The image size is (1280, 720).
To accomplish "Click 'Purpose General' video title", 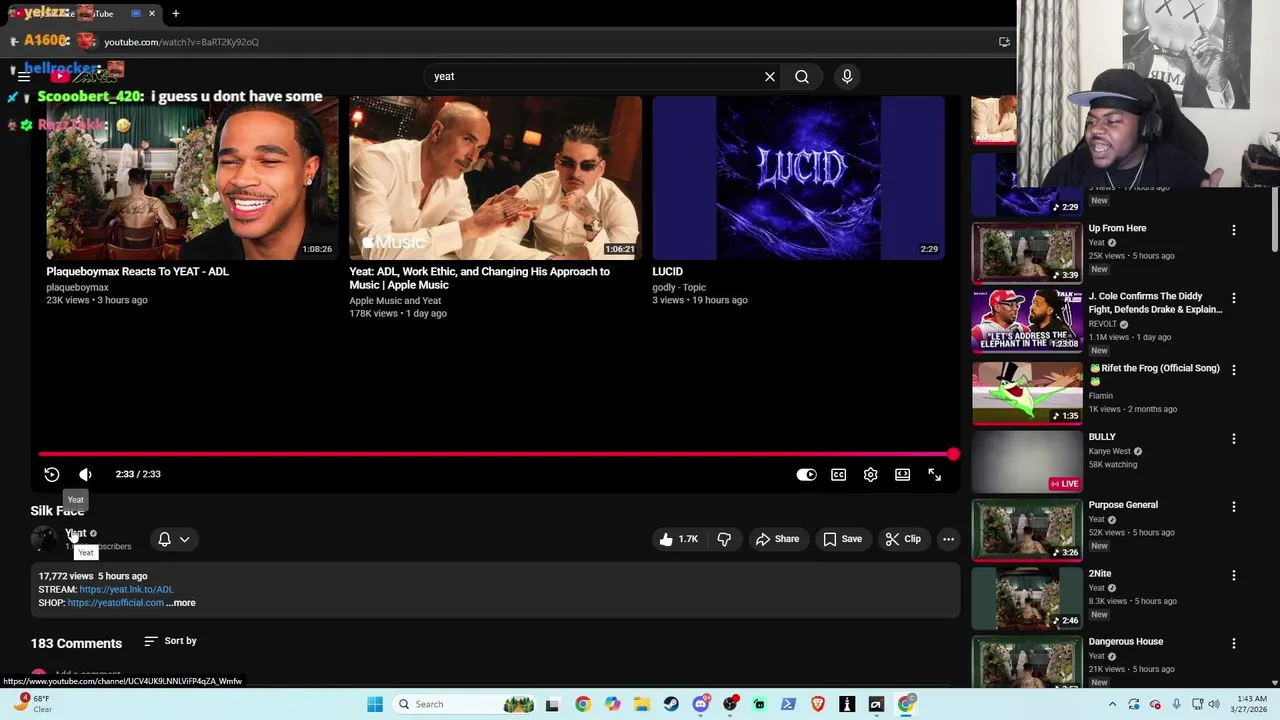I will click(x=1123, y=505).
